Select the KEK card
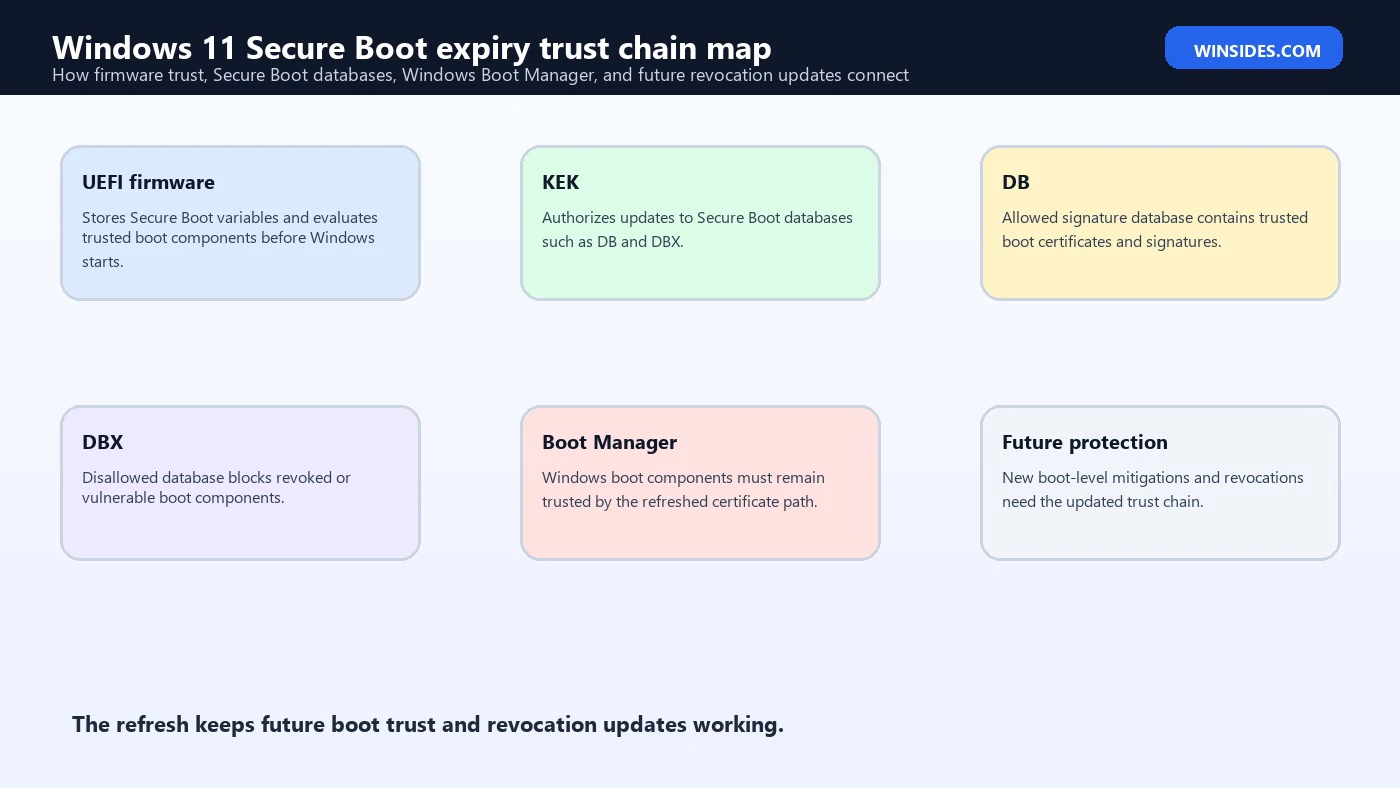Image resolution: width=1400 pixels, height=788 pixels. pyautogui.click(x=700, y=223)
